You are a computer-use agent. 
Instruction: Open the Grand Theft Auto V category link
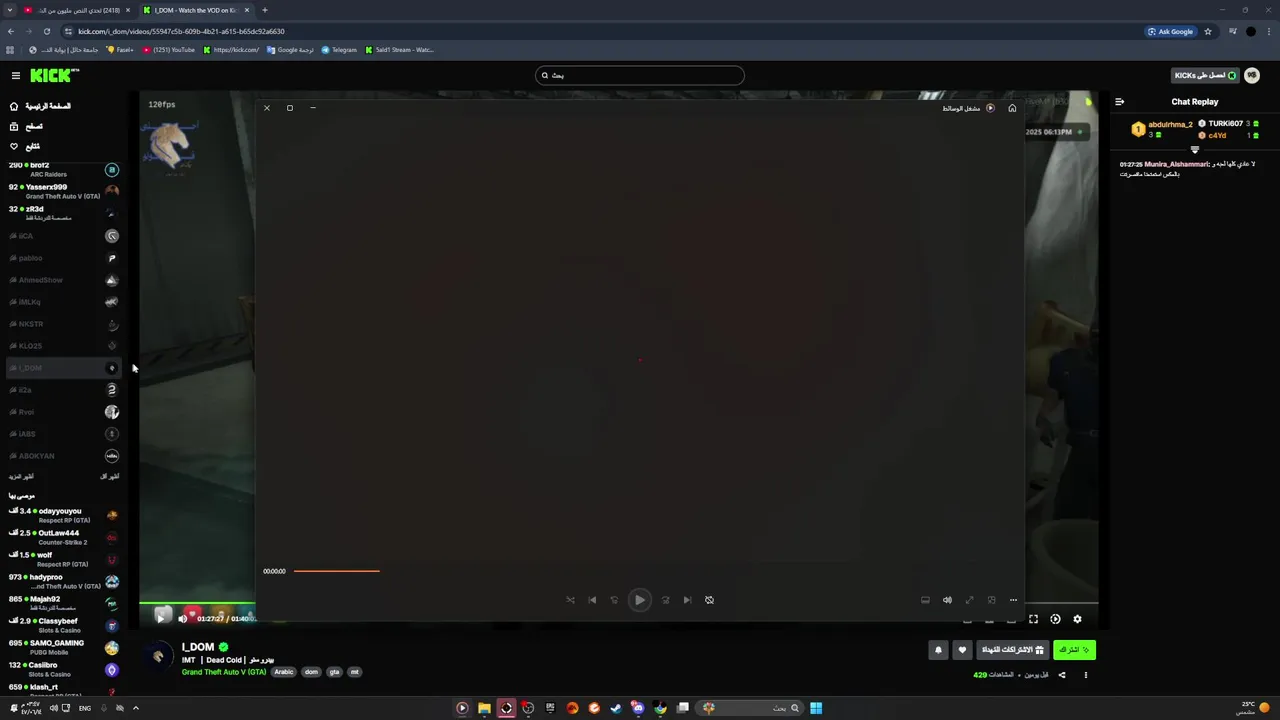224,672
